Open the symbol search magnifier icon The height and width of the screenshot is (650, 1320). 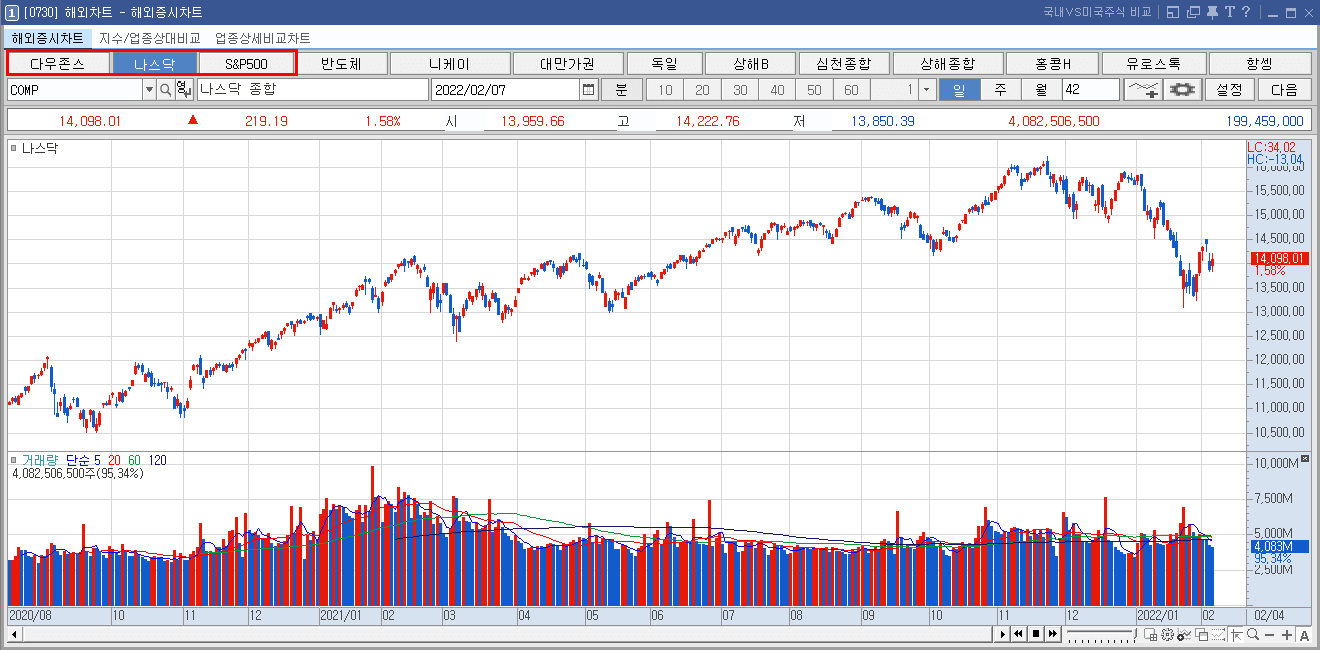pyautogui.click(x=165, y=90)
